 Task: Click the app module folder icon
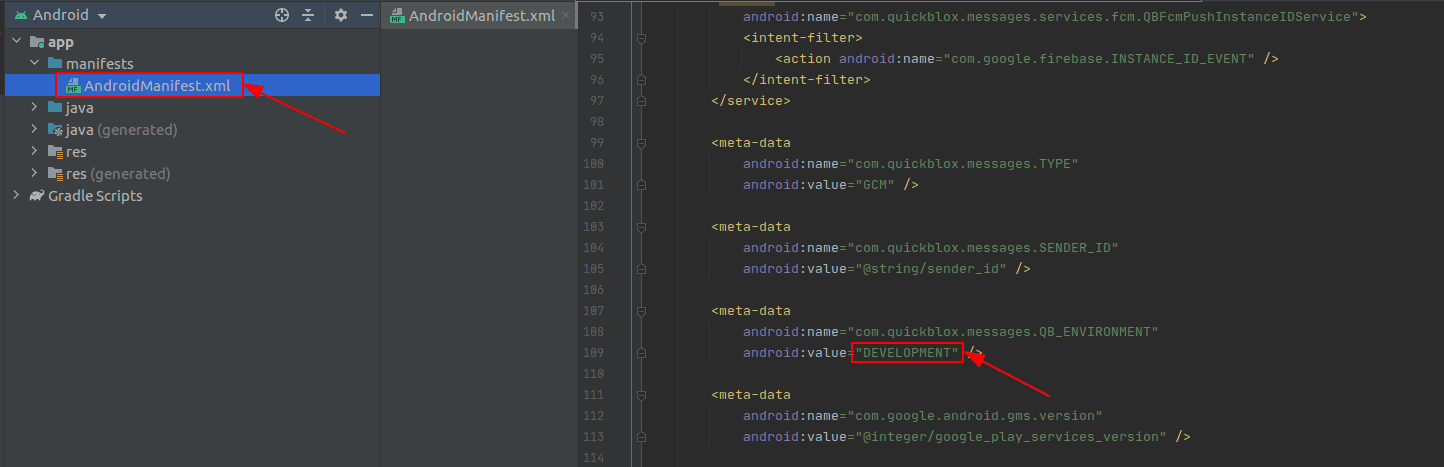38,42
